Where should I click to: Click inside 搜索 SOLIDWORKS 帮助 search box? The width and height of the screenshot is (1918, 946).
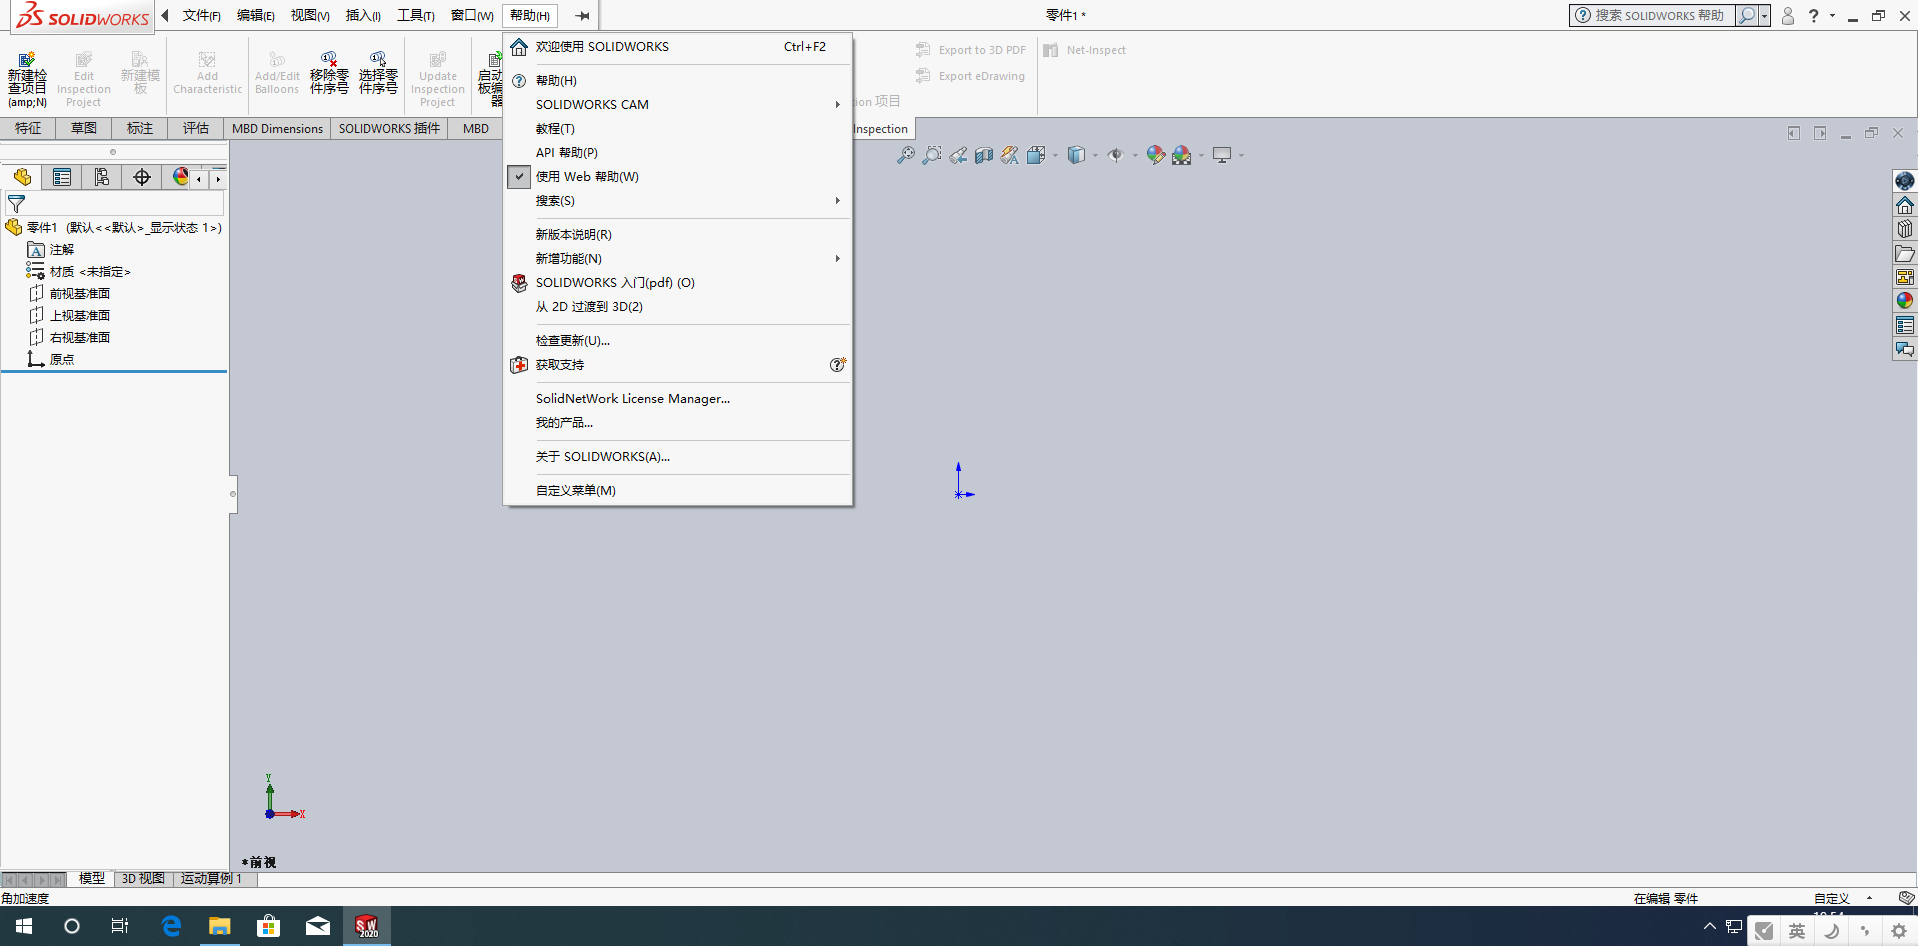point(1660,15)
